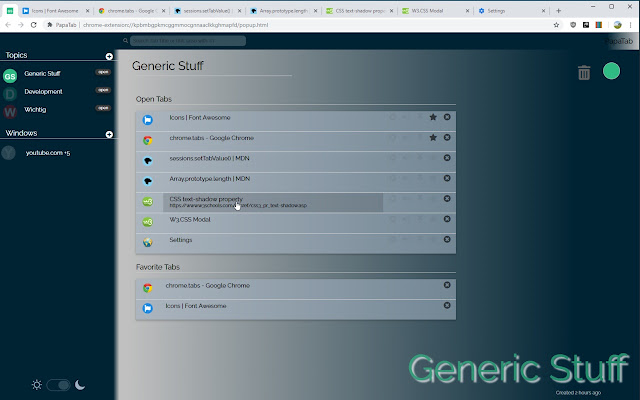The width and height of the screenshot is (640, 400).
Task: Open the Development topic
Action: coord(43,91)
